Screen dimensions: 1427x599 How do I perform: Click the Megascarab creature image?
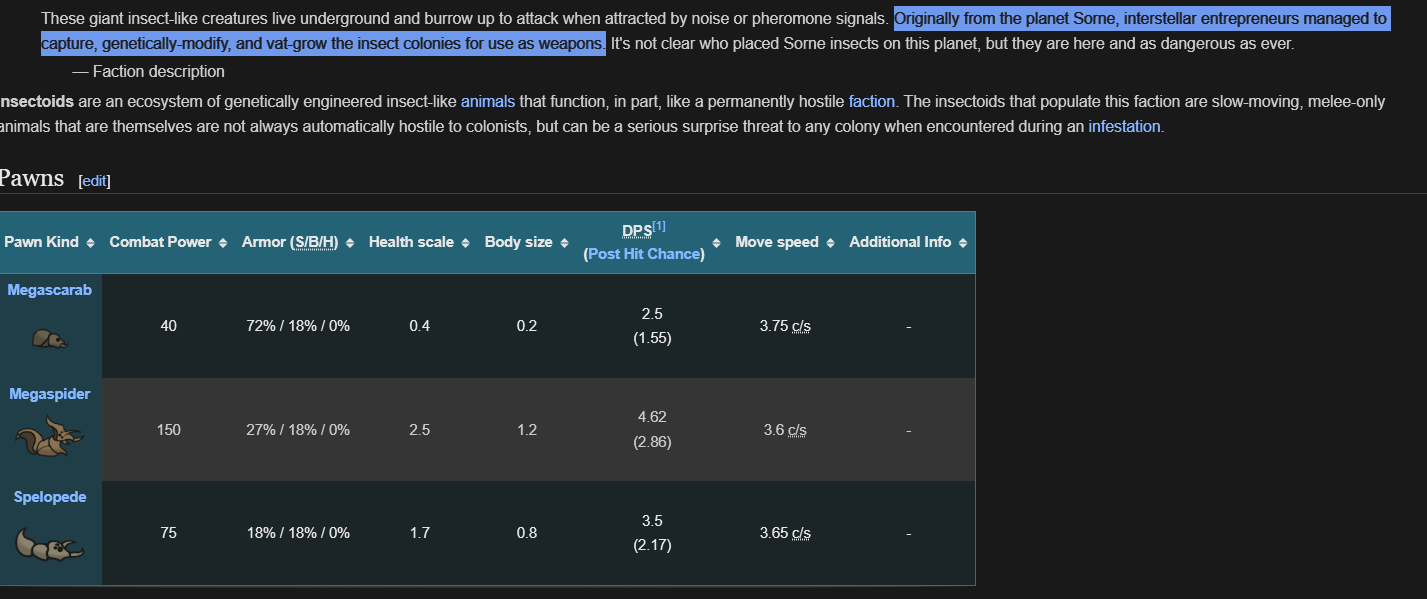pos(50,339)
